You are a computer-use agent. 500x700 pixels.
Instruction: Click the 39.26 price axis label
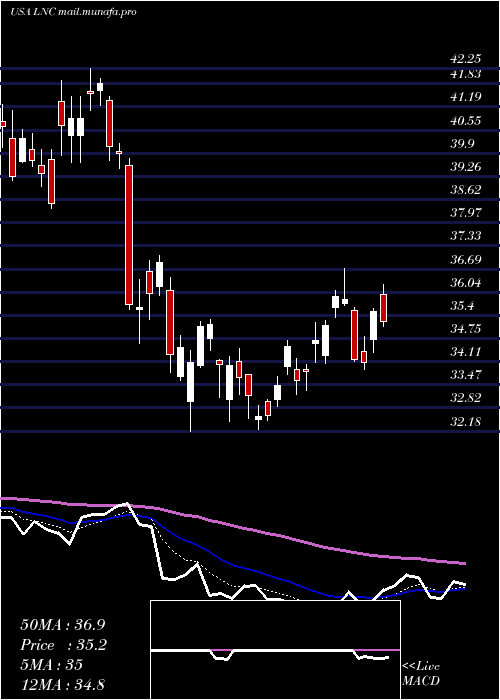coord(466,166)
